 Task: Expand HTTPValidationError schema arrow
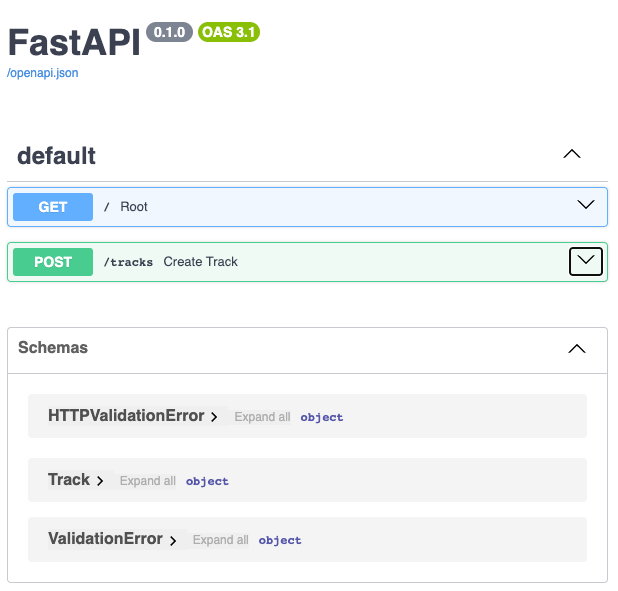[x=214, y=417]
